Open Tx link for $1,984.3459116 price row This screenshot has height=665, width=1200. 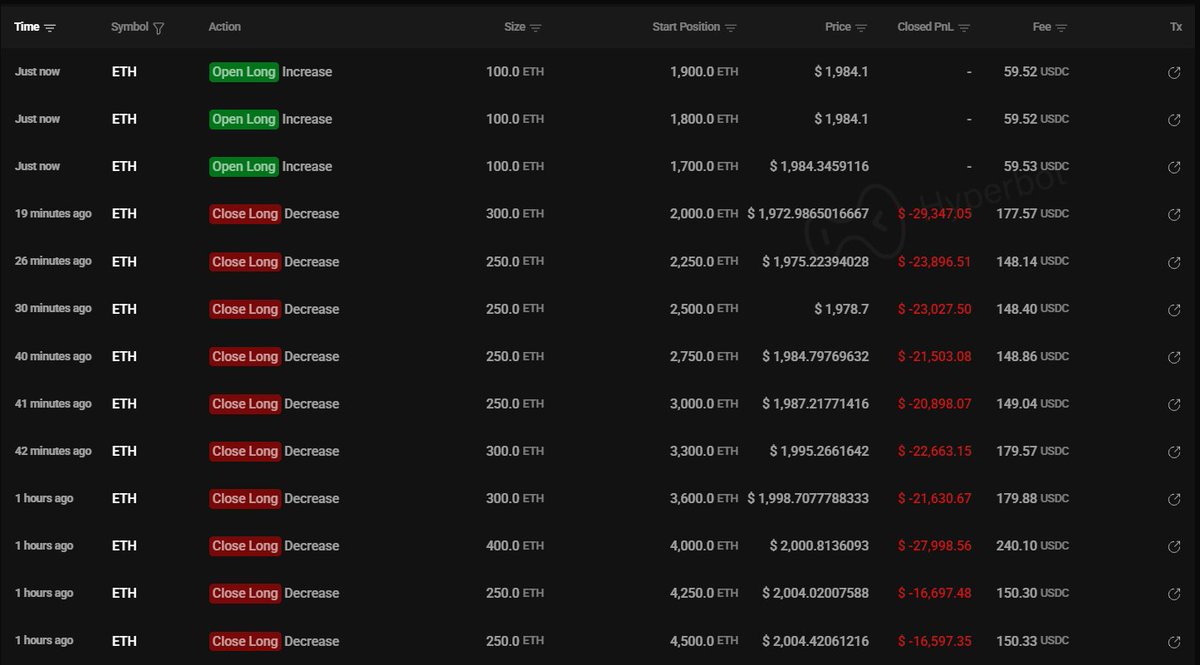coord(1174,167)
